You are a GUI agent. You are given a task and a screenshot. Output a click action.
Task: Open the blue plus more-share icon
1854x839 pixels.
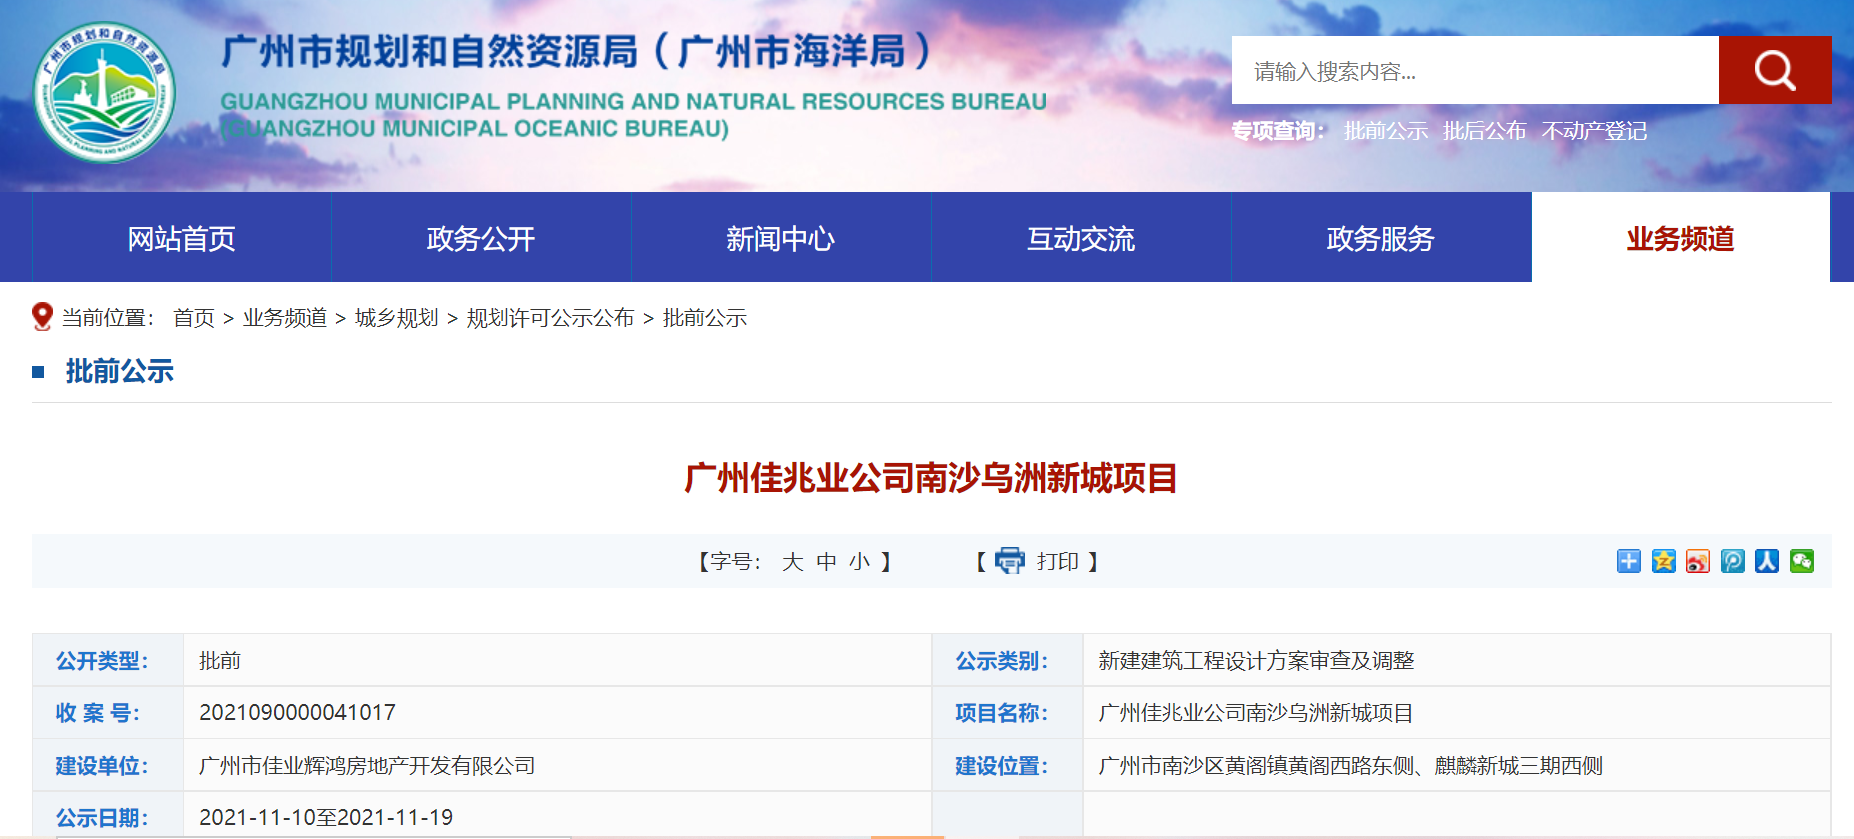1629,561
